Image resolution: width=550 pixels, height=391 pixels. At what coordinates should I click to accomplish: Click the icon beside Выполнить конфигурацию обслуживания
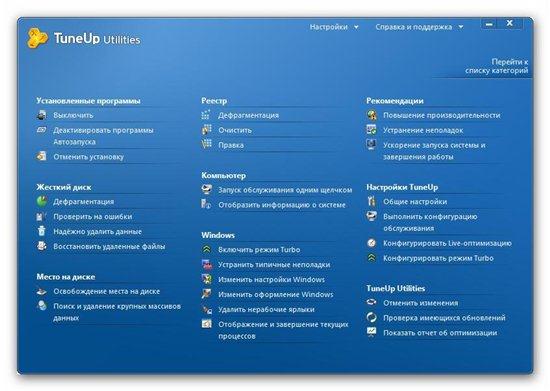pyautogui.click(x=371, y=216)
